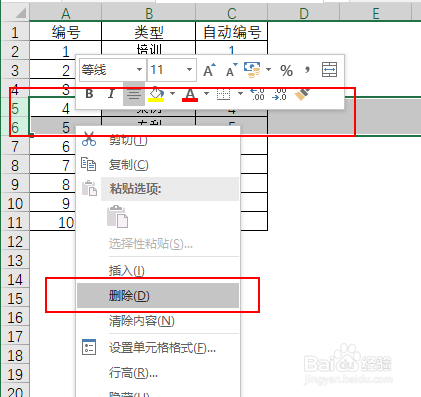Click the paste clipboard option icon
The width and height of the screenshot is (421, 397).
[x=117, y=217]
